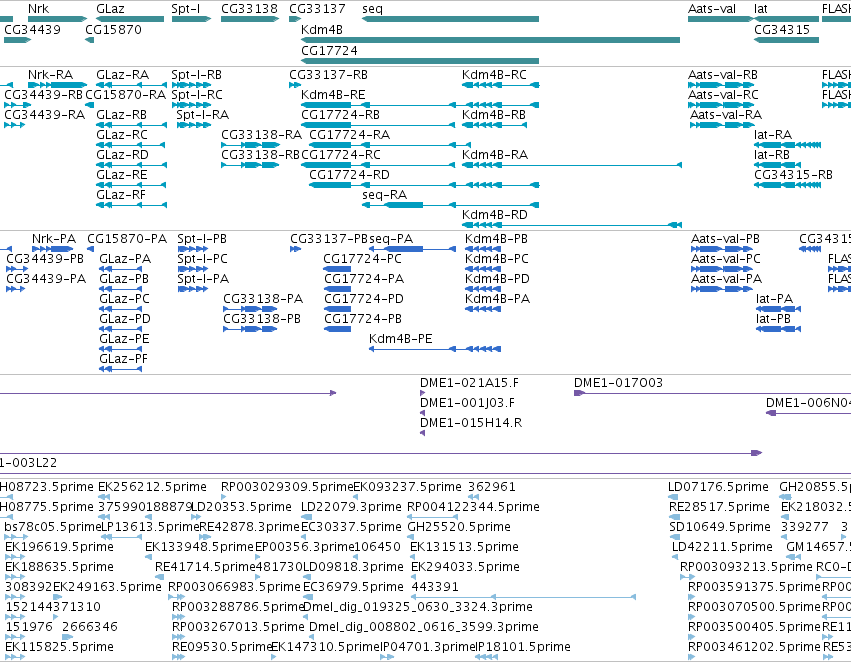Click the DME1-017O03 clone label
This screenshot has height=662, width=851.
pos(619,383)
